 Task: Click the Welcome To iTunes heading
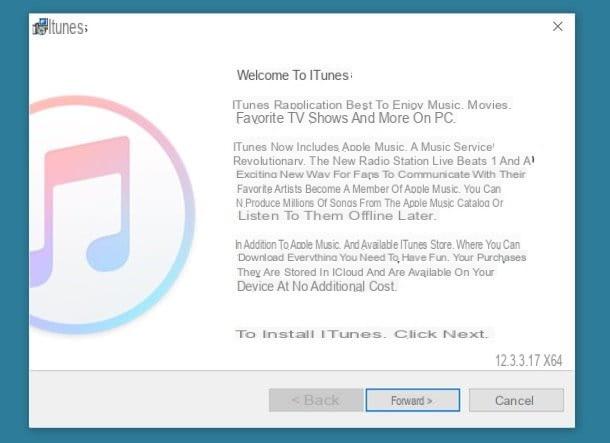294,75
